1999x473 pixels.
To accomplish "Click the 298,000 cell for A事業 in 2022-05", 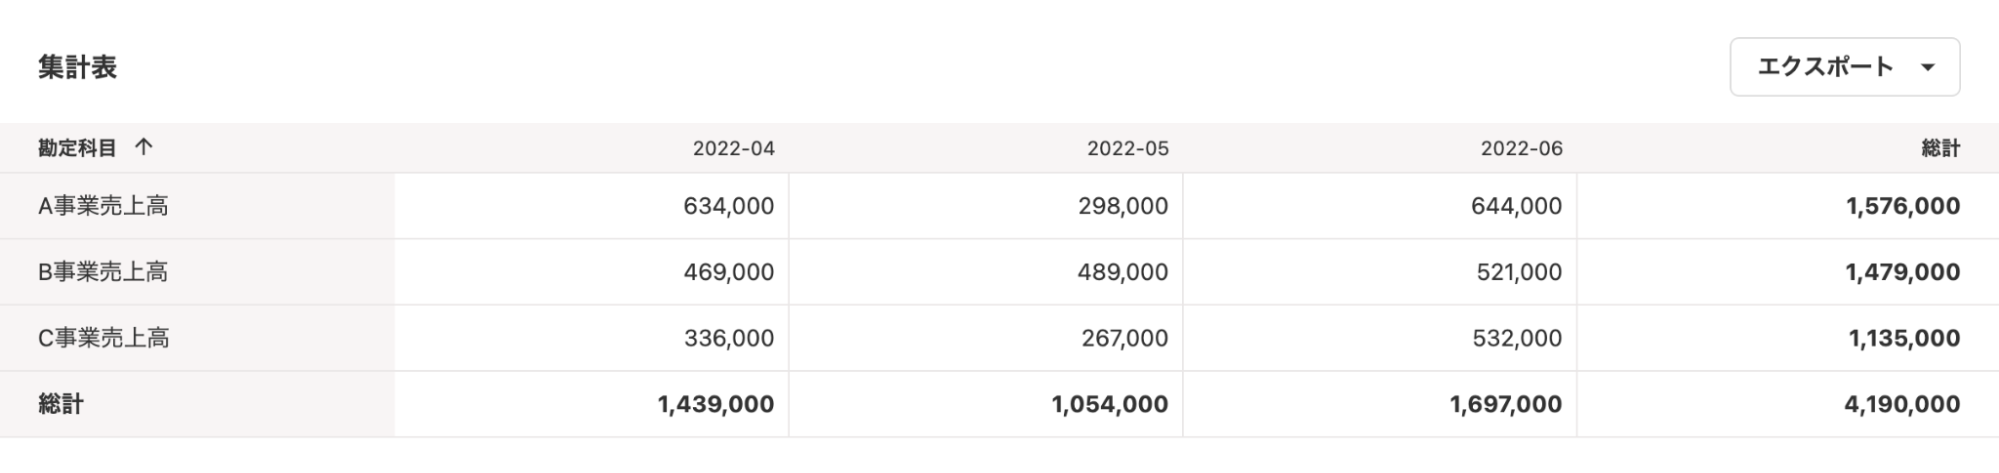I will (x=985, y=206).
